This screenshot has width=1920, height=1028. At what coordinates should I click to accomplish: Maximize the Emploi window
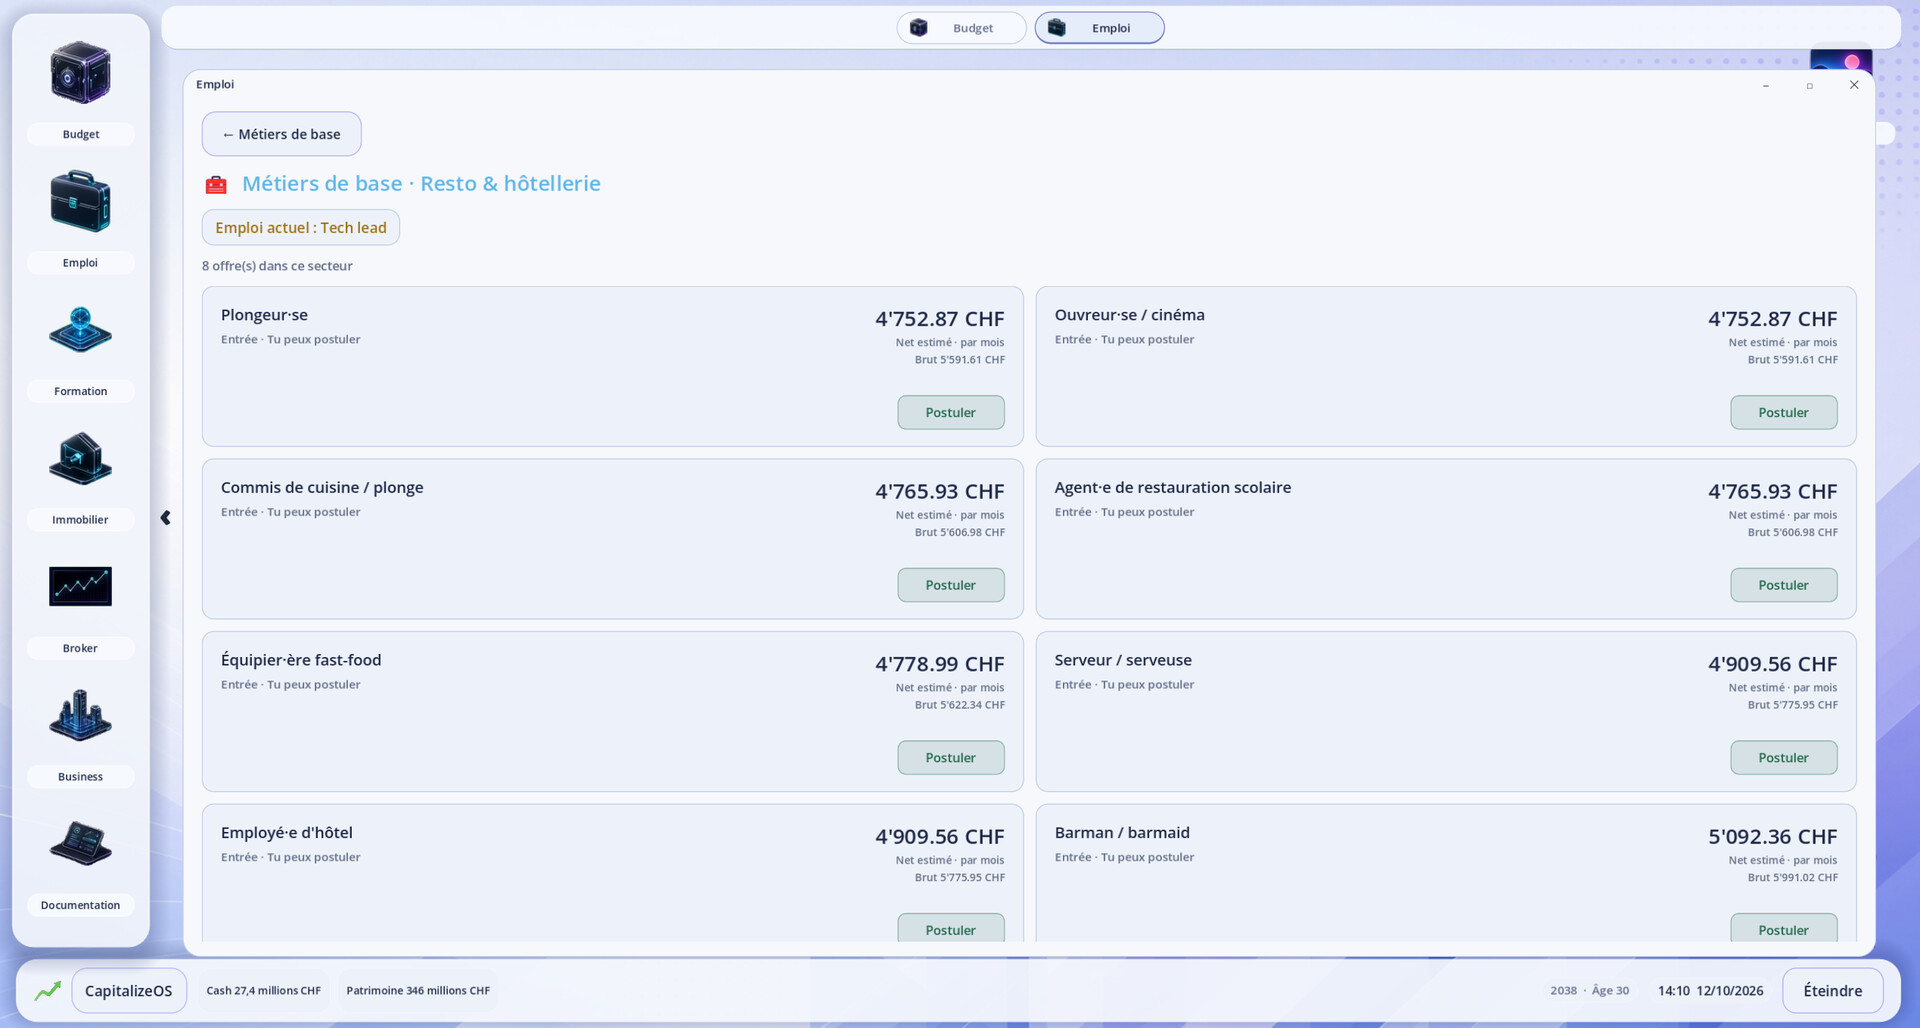(x=1809, y=86)
